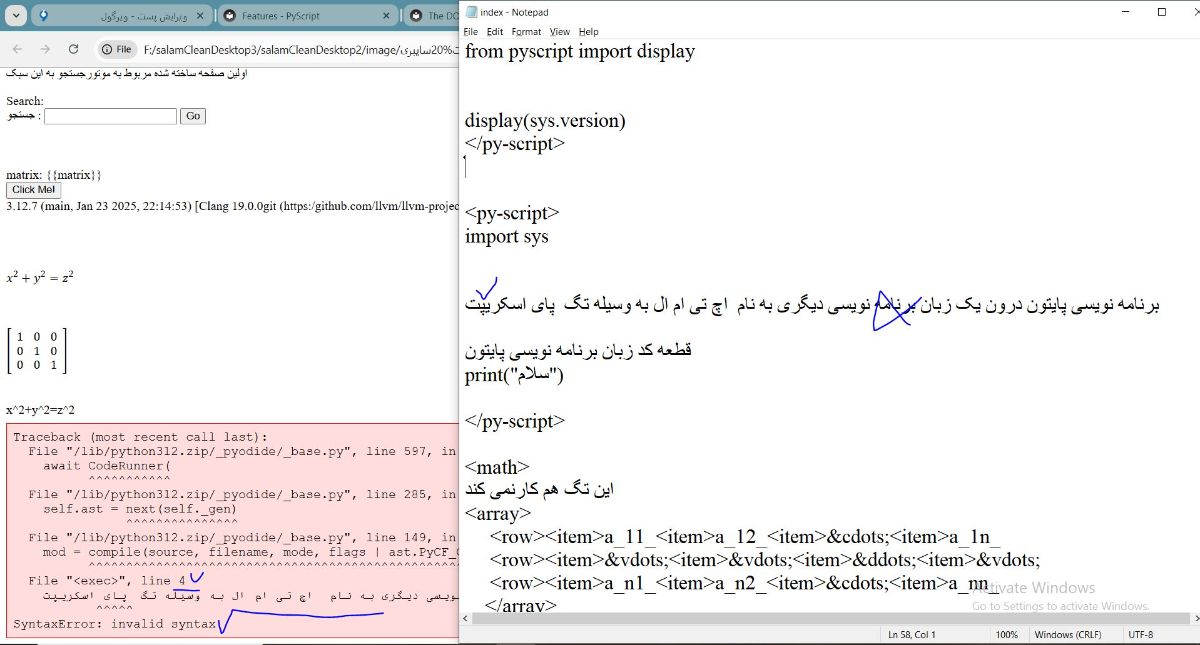The height and width of the screenshot is (645, 1200).
Task: Click inside the search text field
Action: 110,116
